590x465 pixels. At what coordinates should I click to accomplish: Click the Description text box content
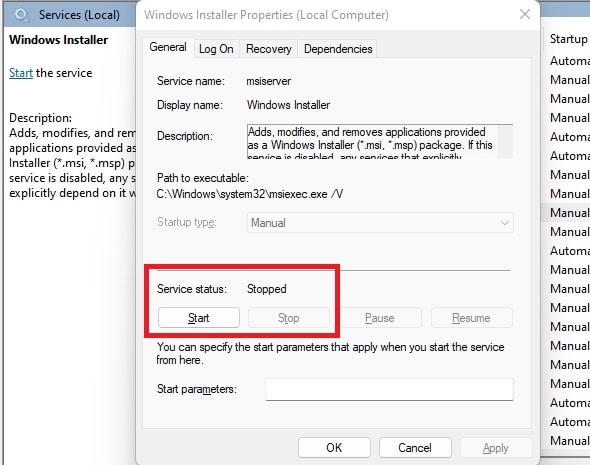372,141
